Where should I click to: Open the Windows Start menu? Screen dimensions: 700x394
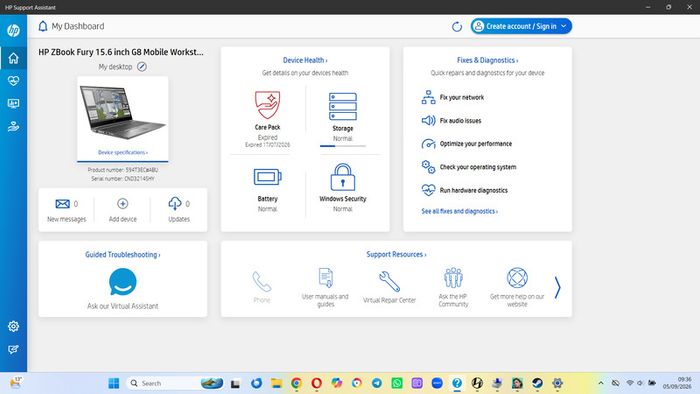[x=114, y=383]
